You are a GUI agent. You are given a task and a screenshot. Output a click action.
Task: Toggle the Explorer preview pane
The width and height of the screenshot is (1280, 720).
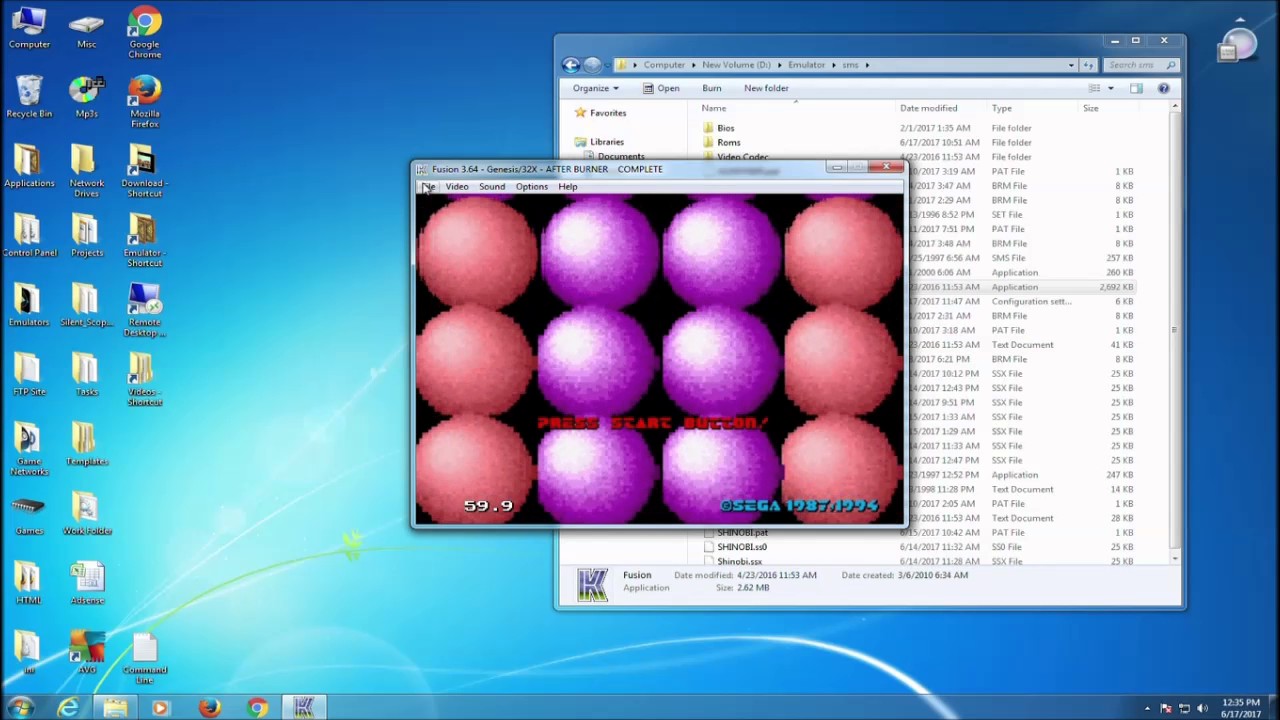(1136, 88)
